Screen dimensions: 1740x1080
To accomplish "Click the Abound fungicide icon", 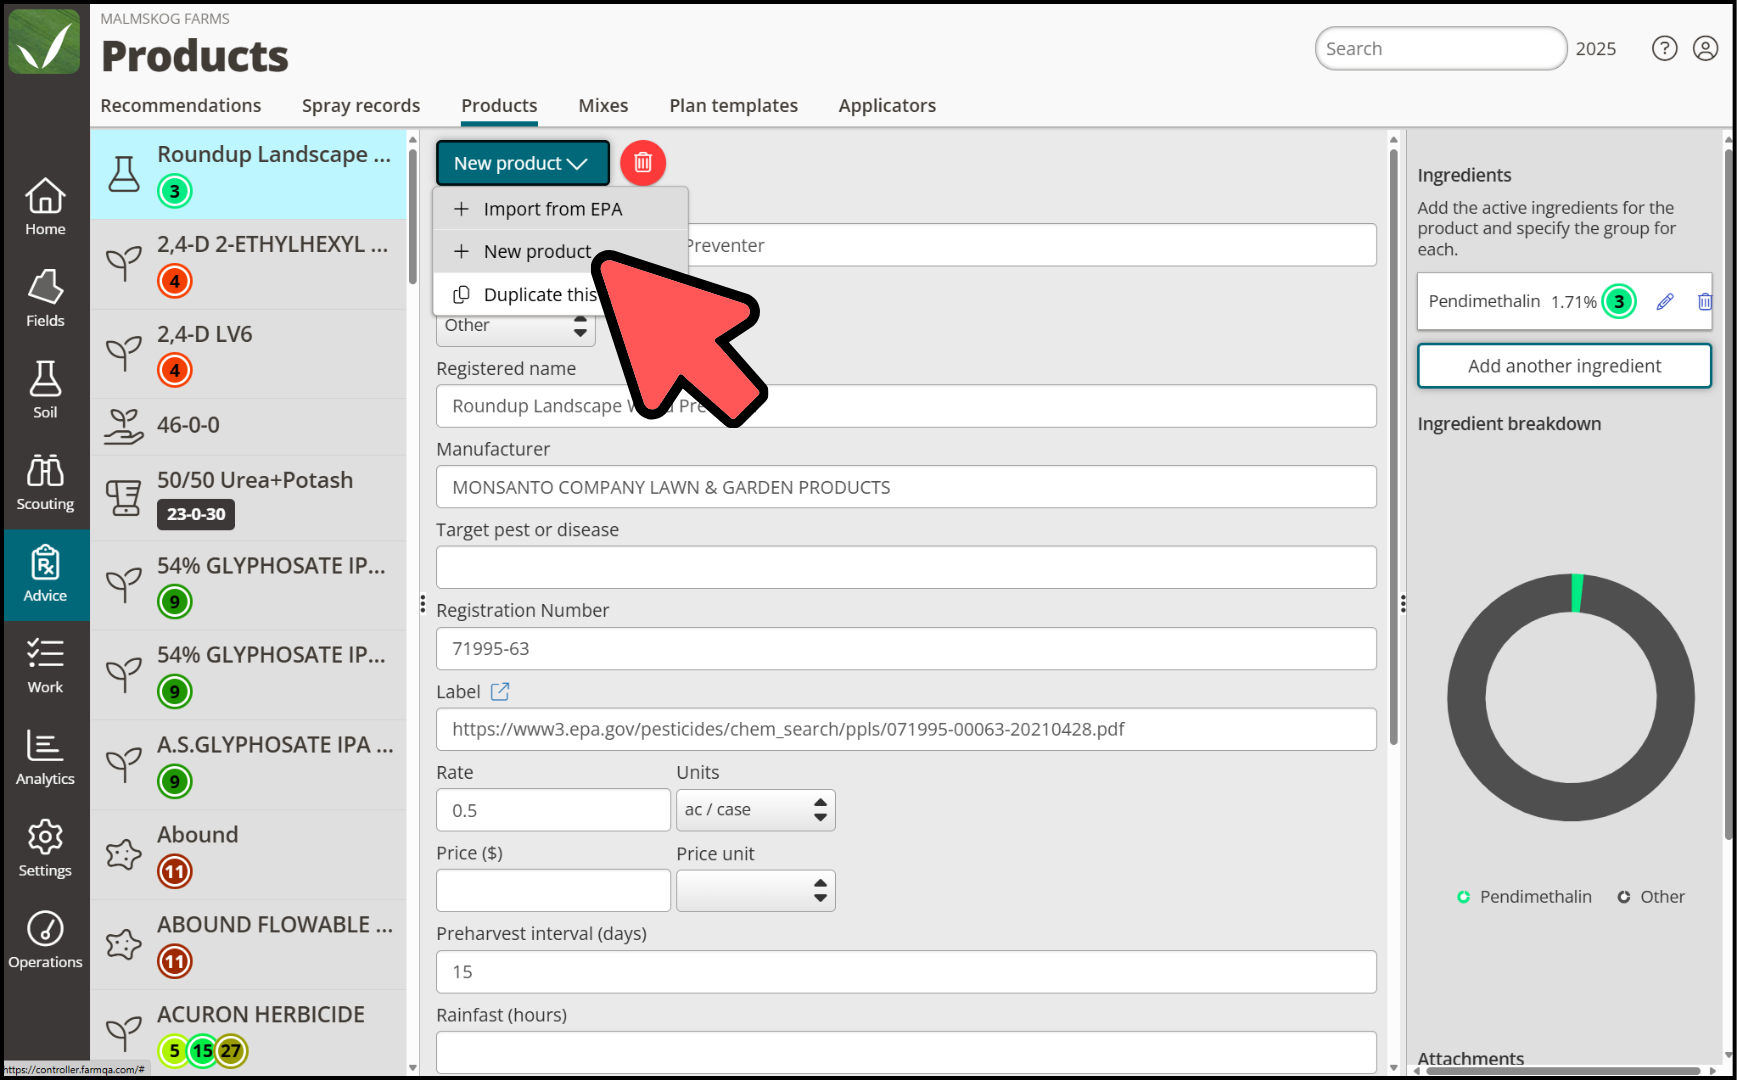I will pyautogui.click(x=124, y=853).
